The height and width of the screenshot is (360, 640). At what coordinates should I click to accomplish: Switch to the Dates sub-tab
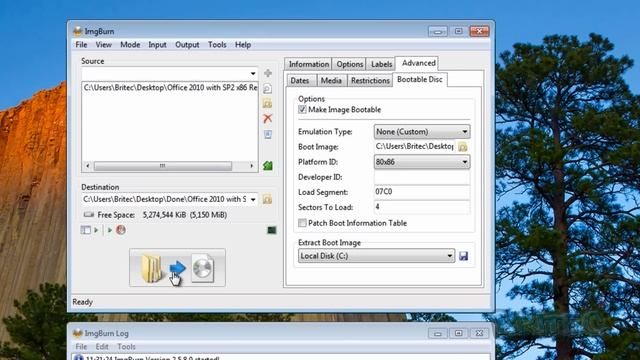[x=300, y=80]
